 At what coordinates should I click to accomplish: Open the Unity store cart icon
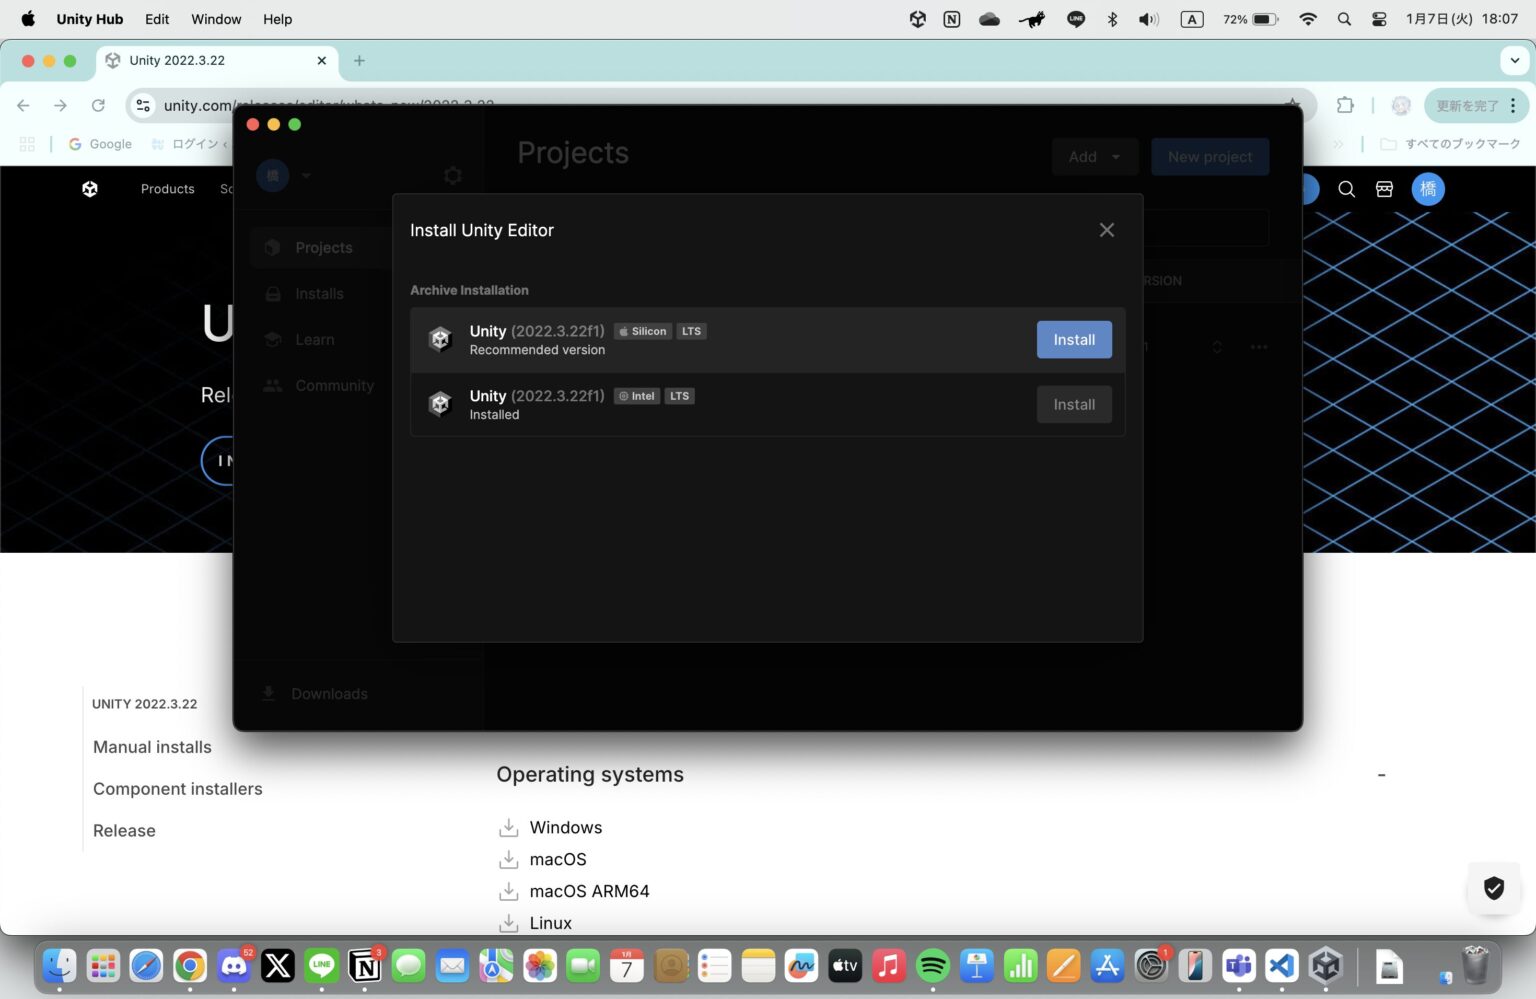pyautogui.click(x=1384, y=189)
